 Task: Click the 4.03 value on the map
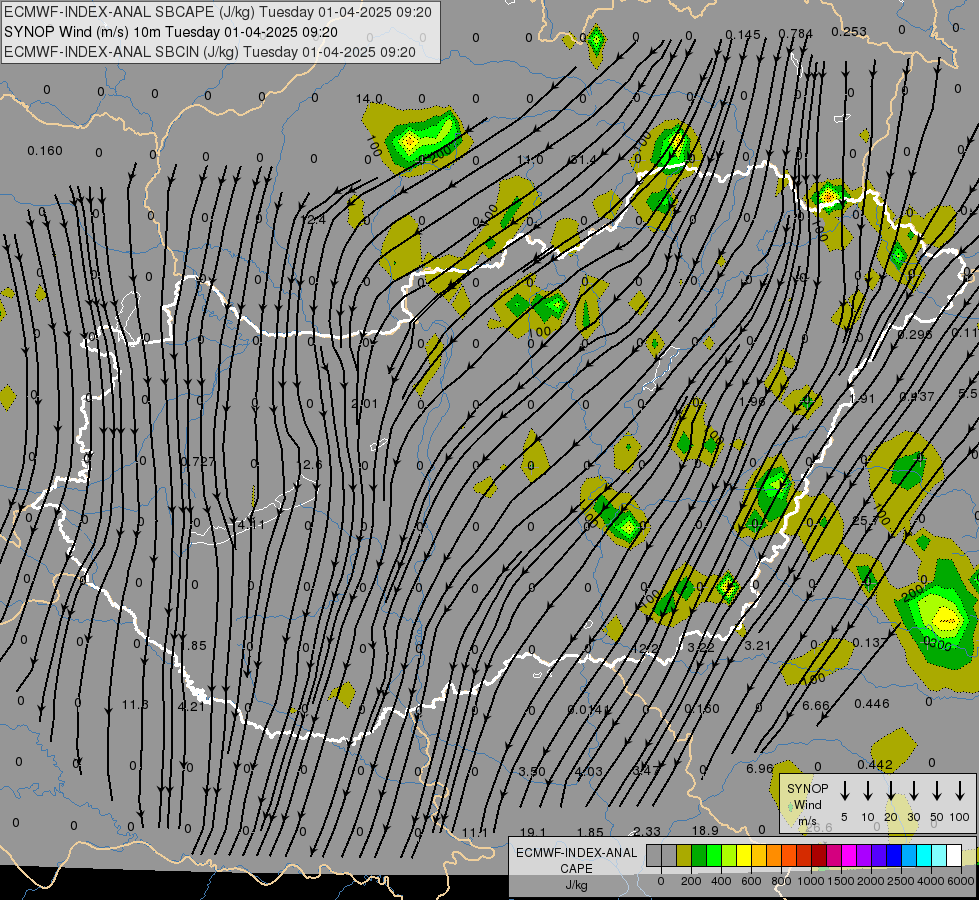[x=589, y=771]
